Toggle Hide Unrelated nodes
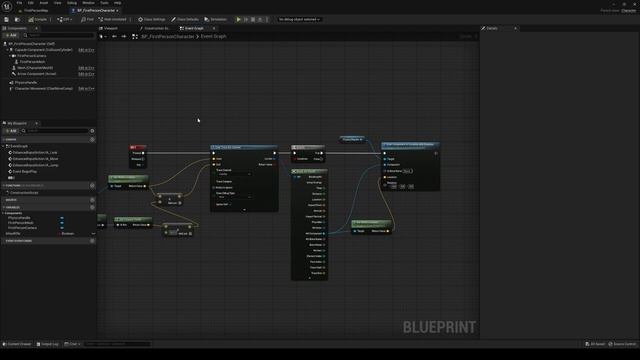The image size is (640, 360). [112, 19]
